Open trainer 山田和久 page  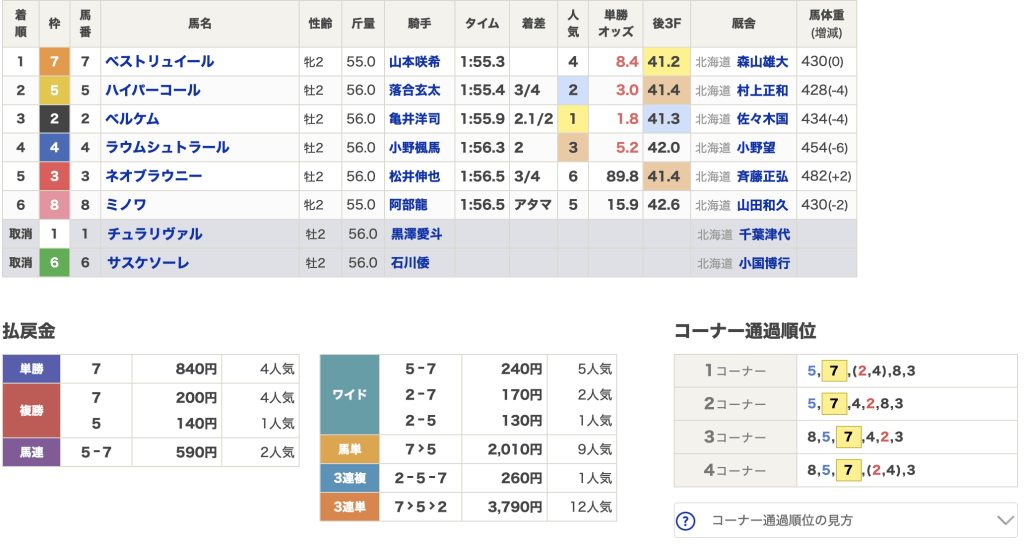point(762,205)
